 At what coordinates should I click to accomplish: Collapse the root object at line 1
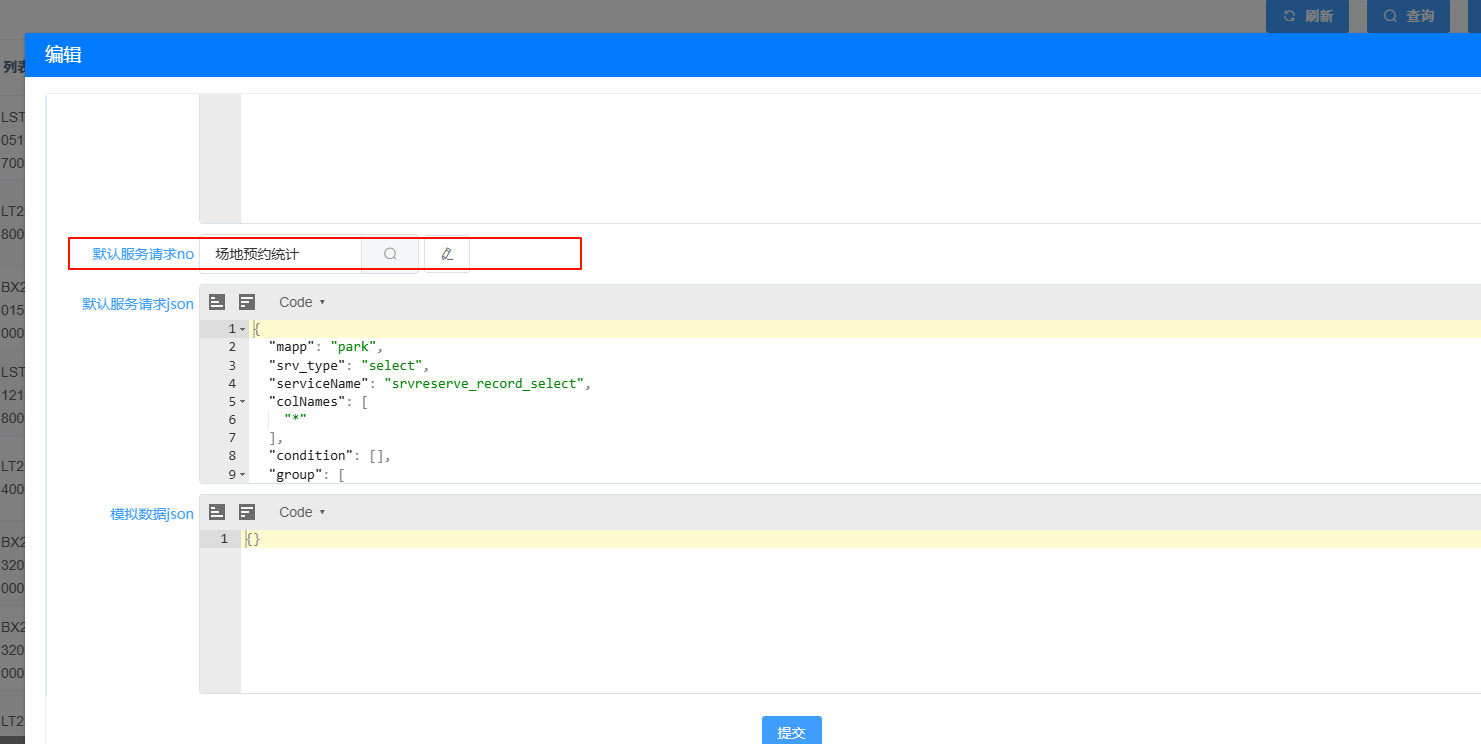243,329
